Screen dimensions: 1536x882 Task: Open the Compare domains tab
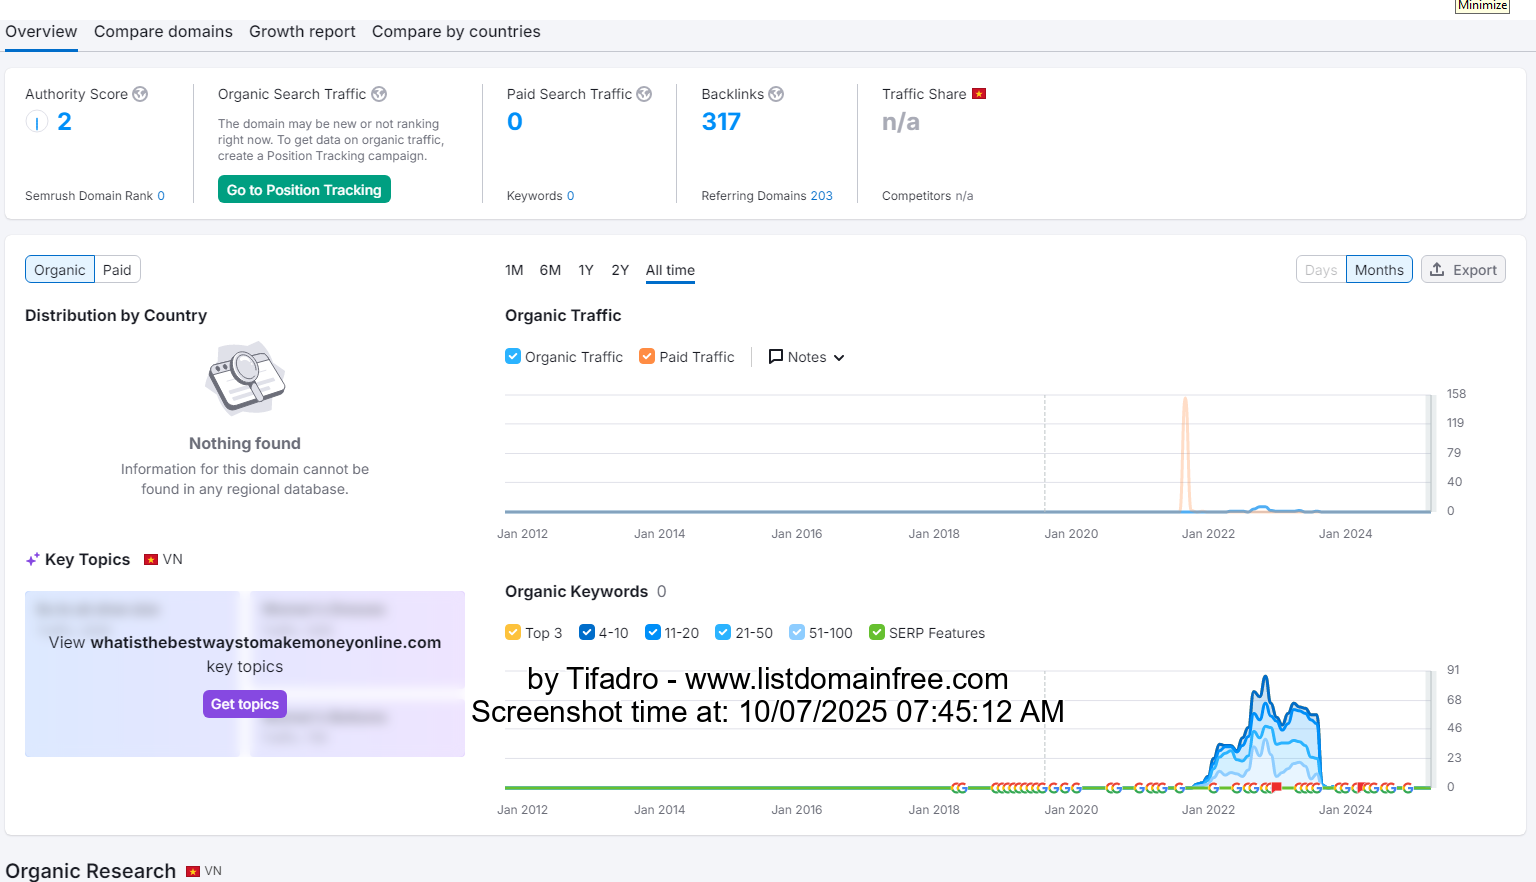[x=163, y=32]
